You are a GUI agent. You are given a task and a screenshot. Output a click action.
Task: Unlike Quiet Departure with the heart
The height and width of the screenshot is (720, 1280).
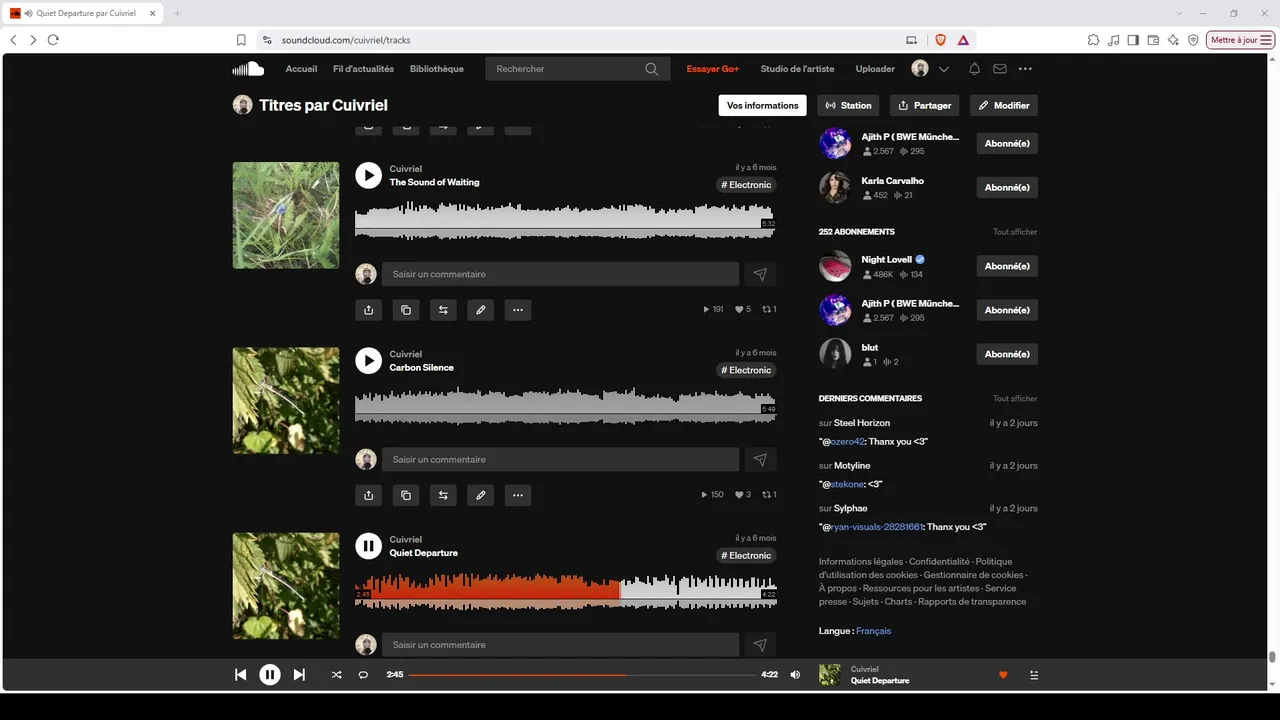(x=1003, y=675)
